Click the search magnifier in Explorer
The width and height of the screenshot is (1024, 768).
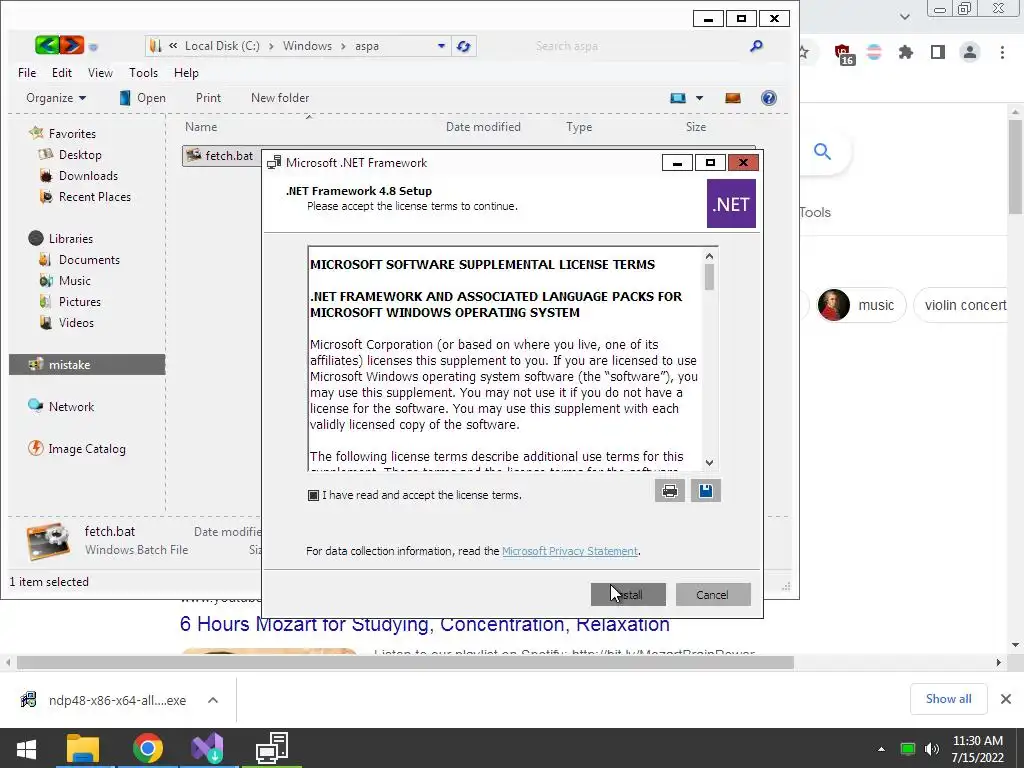point(756,46)
